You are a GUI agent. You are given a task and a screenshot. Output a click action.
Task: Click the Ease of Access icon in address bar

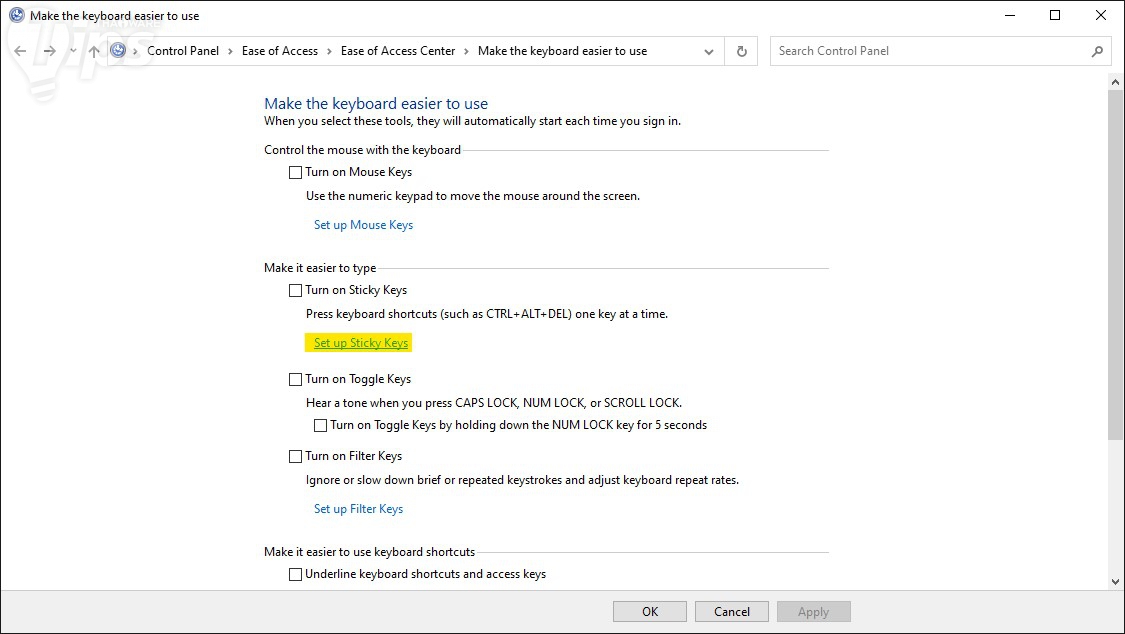tap(119, 51)
